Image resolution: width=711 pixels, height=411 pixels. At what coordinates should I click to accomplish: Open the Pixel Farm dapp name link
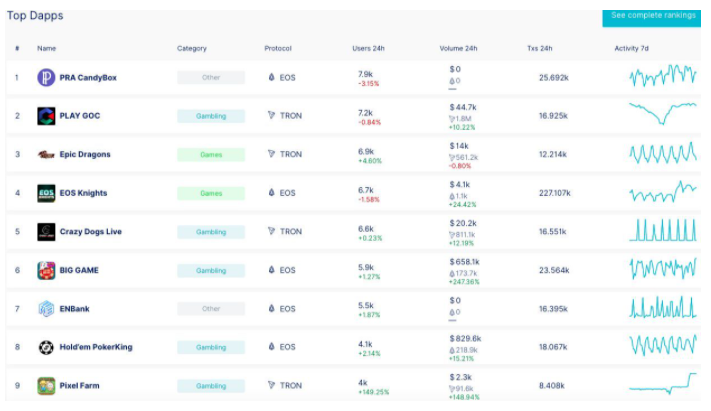[x=79, y=386]
